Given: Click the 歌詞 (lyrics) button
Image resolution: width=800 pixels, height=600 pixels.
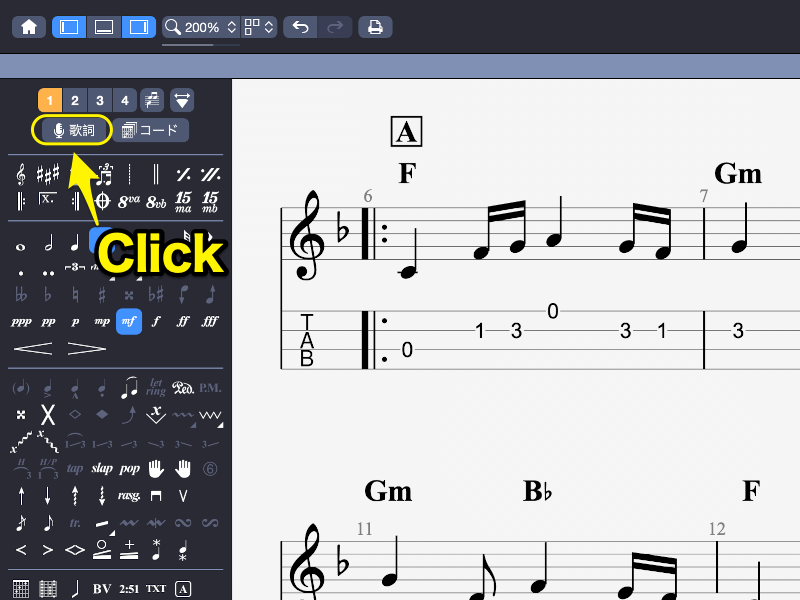Looking at the screenshot, I should tap(73, 130).
